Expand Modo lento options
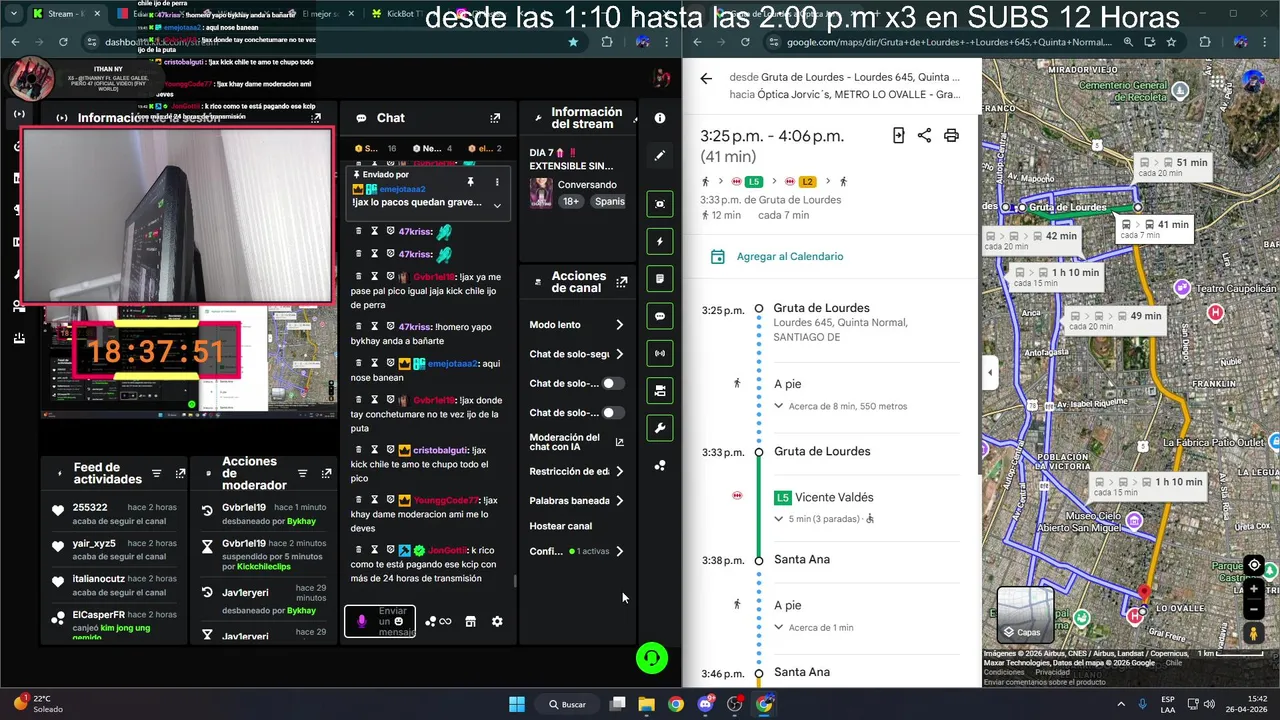1280x720 pixels. 619,325
